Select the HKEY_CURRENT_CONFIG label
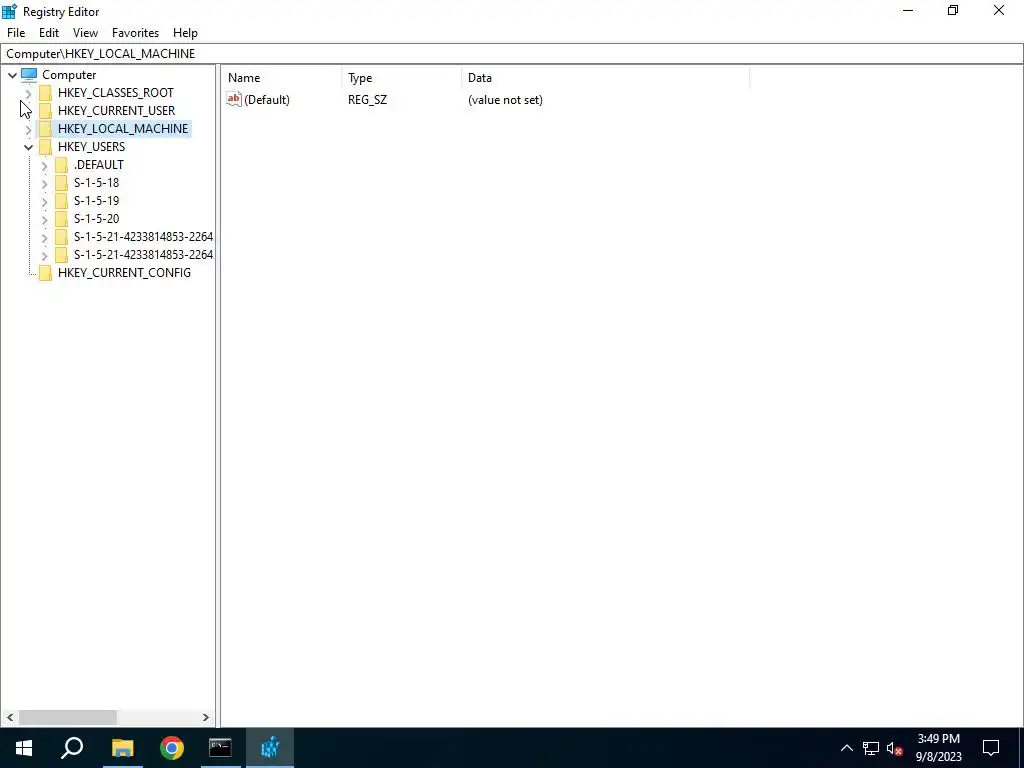This screenshot has height=768, width=1024. (124, 273)
